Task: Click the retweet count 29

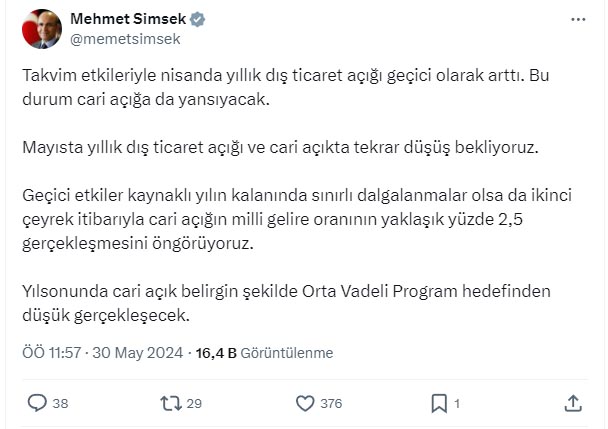Action: [x=194, y=404]
